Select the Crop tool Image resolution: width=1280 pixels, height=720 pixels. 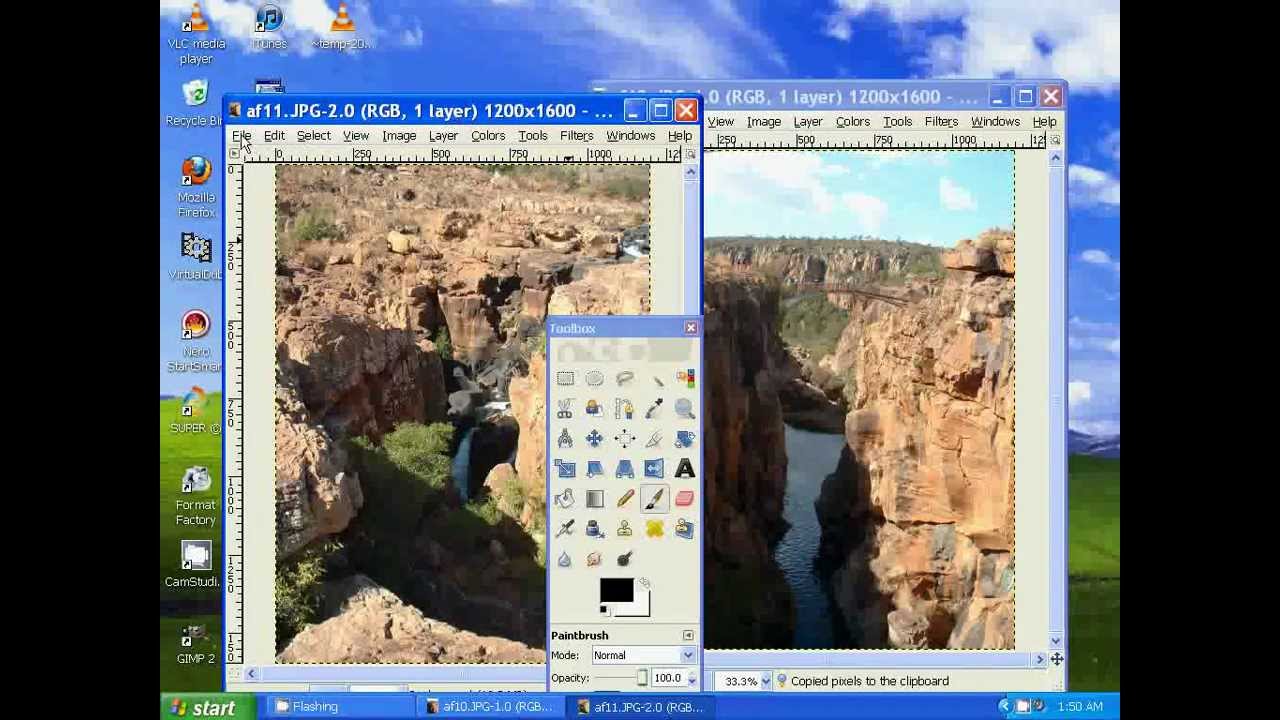[655, 439]
